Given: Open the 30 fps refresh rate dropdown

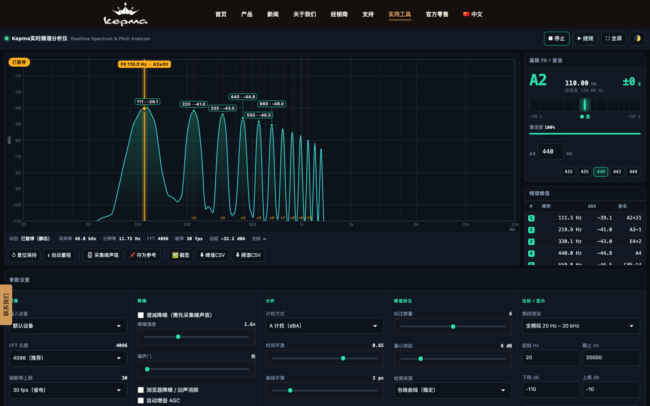Looking at the screenshot, I should coord(68,390).
